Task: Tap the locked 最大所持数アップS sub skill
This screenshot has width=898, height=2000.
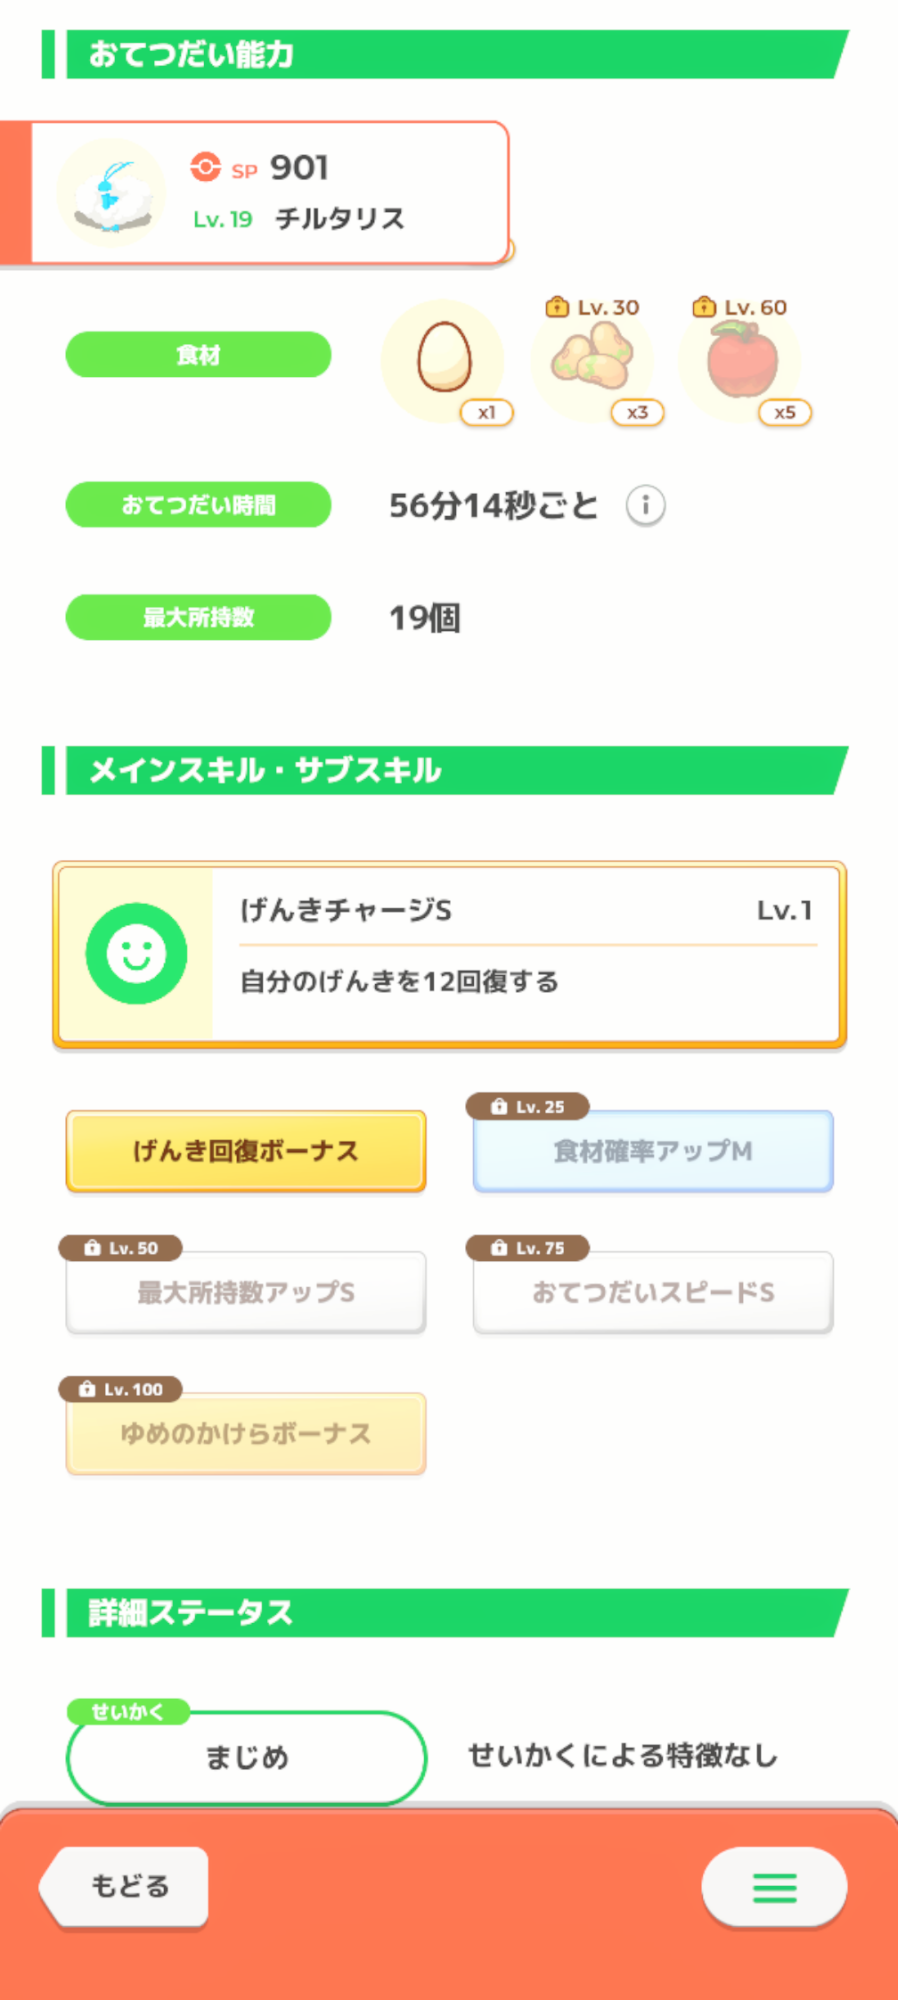Action: [x=246, y=1292]
